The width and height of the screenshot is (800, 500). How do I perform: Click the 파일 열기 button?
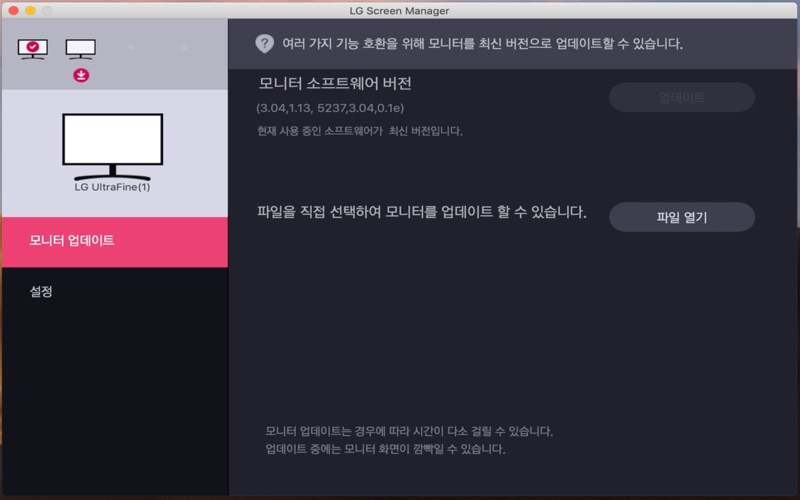pos(682,217)
